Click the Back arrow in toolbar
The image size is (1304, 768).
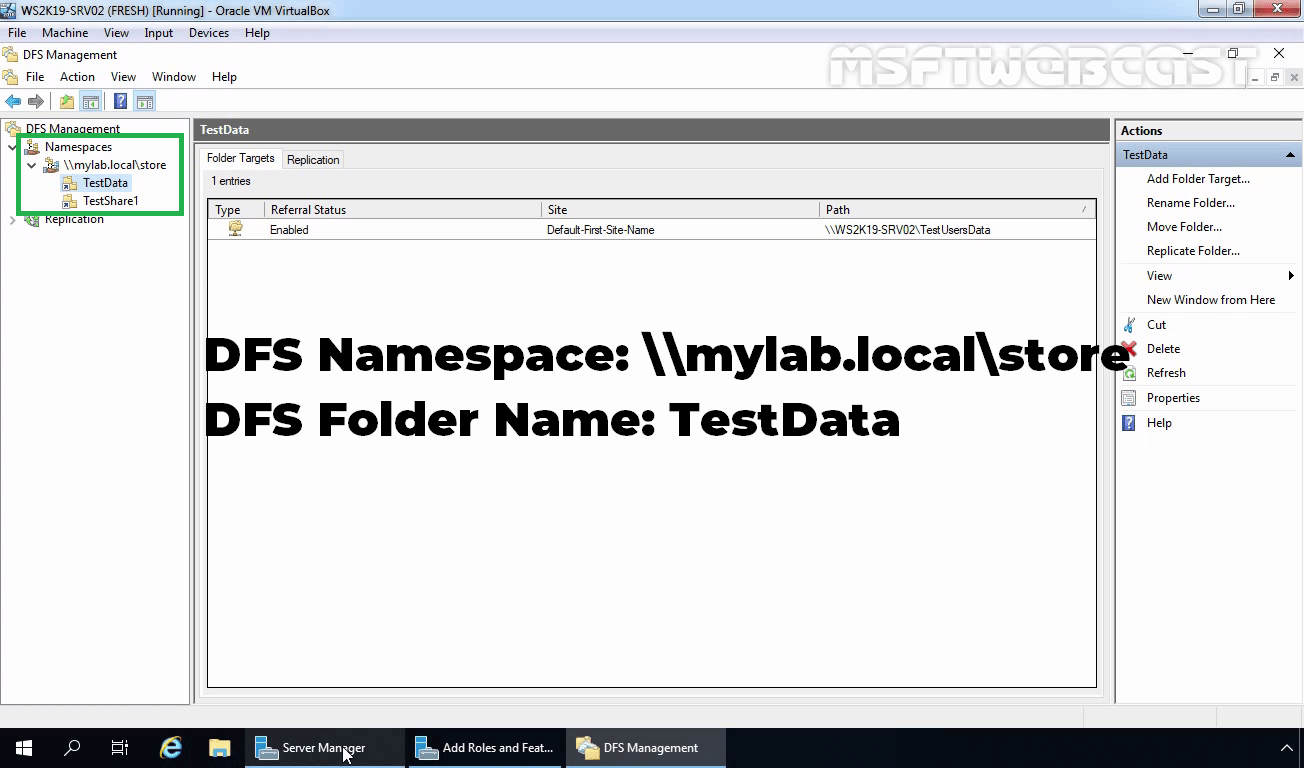(13, 101)
